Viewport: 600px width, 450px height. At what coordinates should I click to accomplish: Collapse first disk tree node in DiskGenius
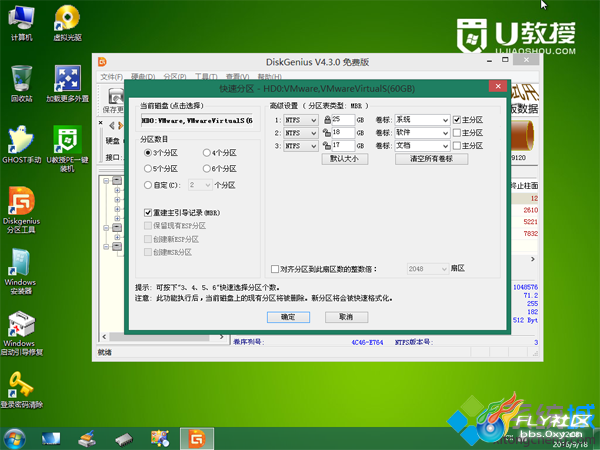(106, 181)
